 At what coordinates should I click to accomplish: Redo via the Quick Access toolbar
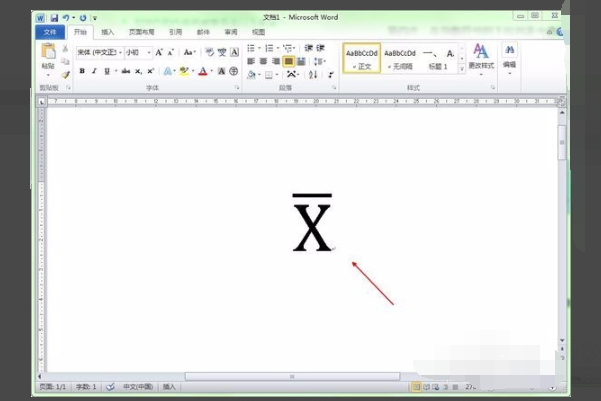click(83, 18)
